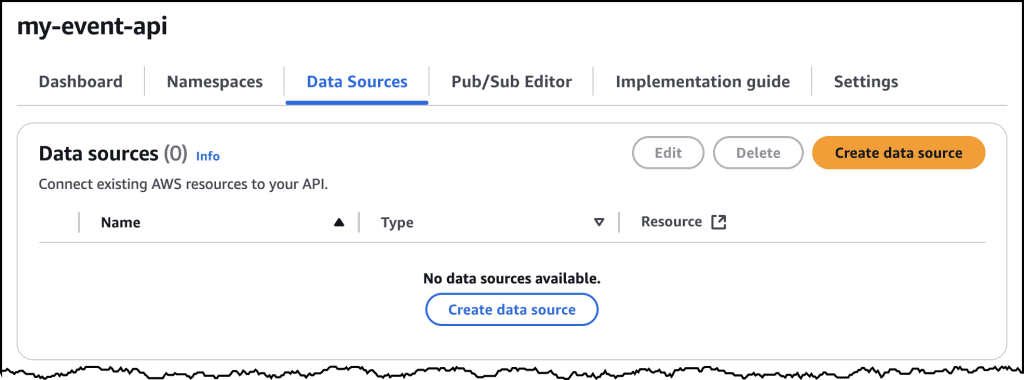
Task: Sort ascending using the Name column arrow
Action: pos(338,222)
